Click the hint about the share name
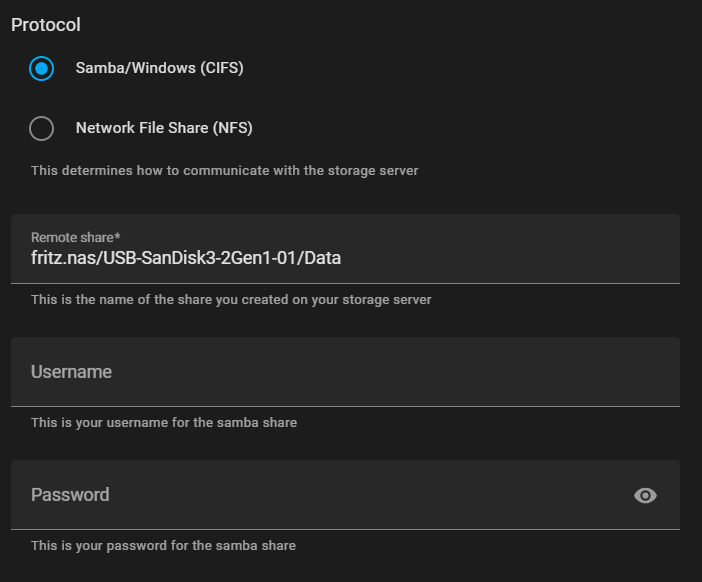The width and height of the screenshot is (702, 582). pyautogui.click(x=231, y=300)
